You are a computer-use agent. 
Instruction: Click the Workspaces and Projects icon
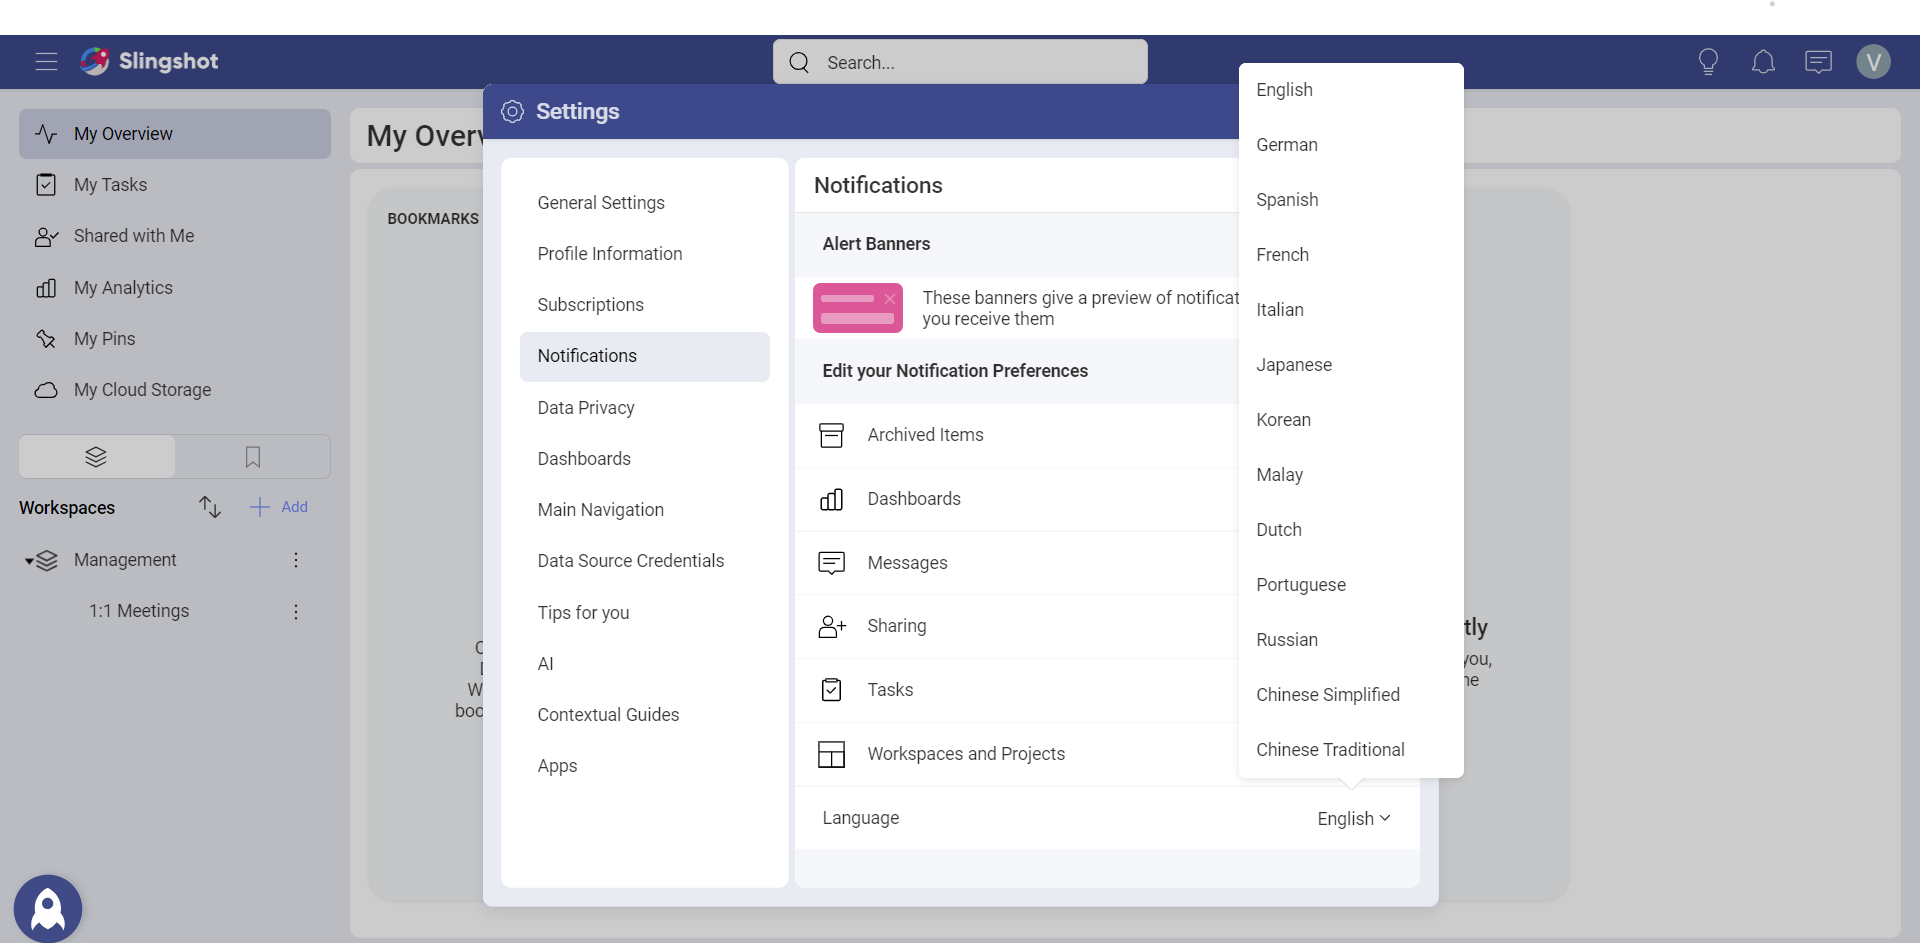click(x=831, y=754)
